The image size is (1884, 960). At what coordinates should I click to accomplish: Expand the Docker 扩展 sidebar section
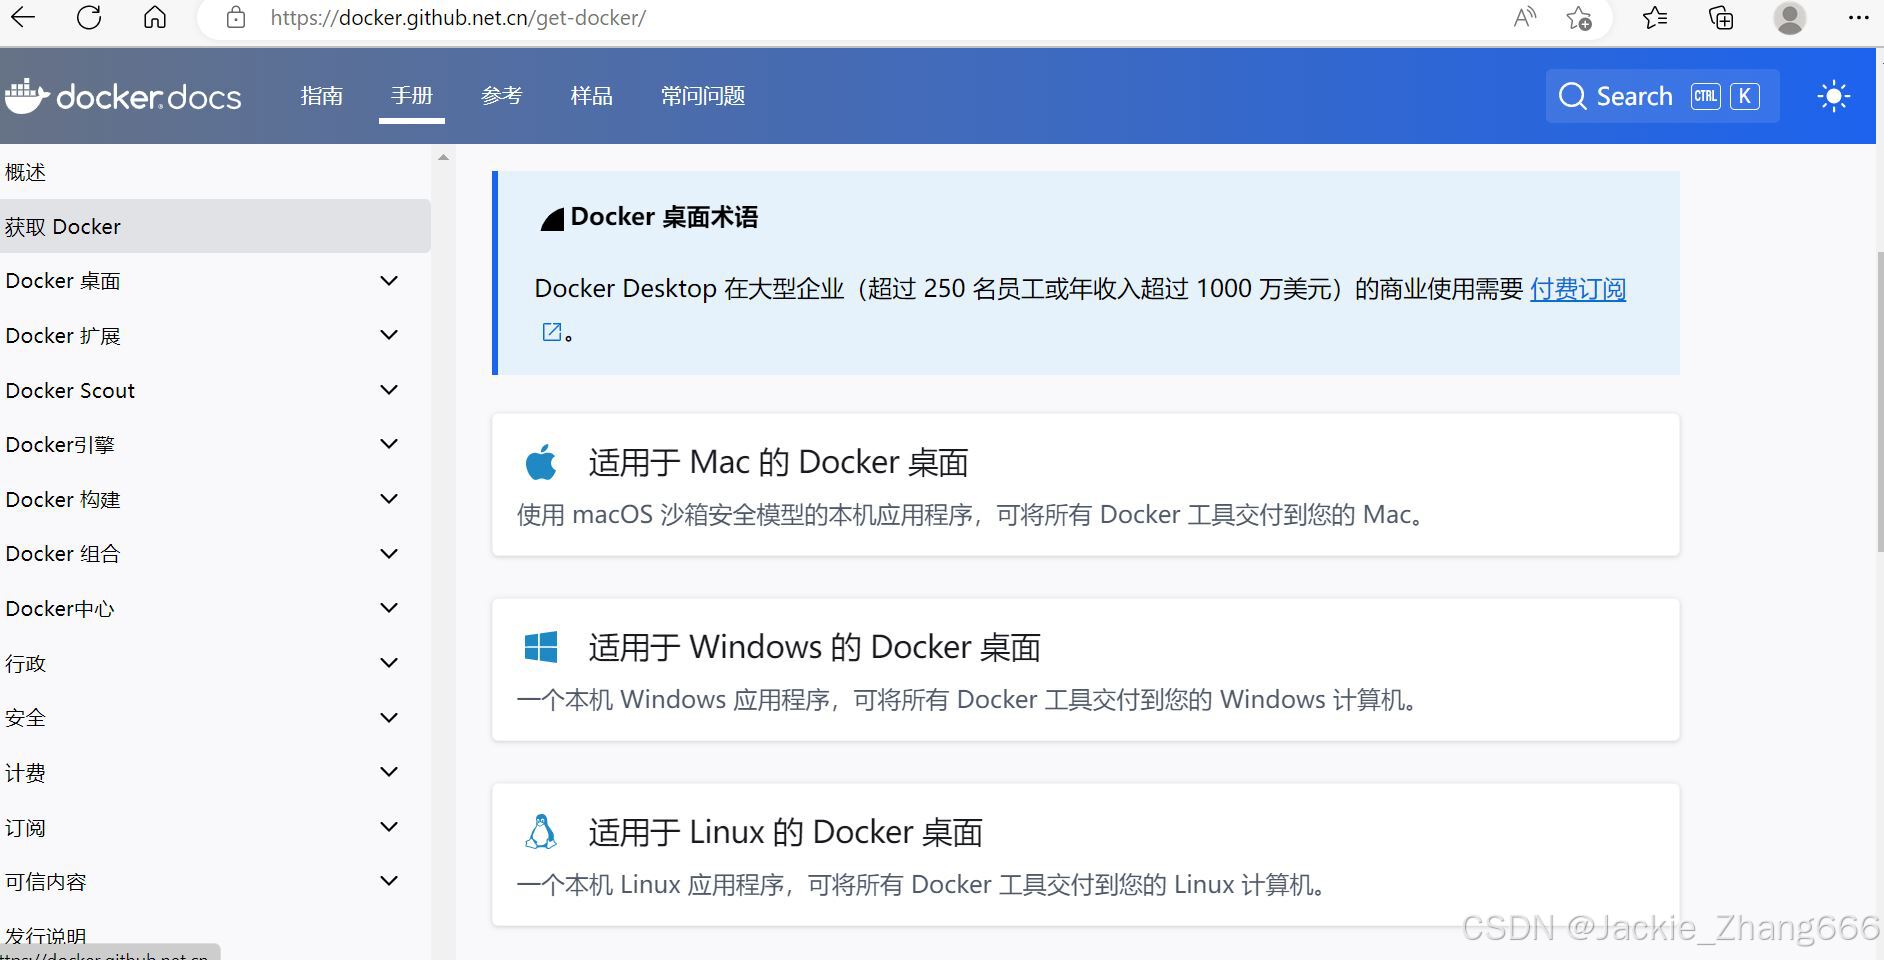click(x=389, y=335)
